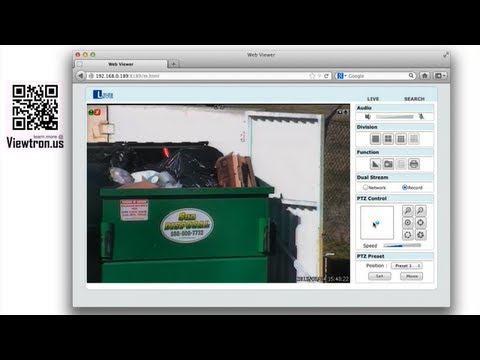This screenshot has width=480, height=360.
Task: Select the single-view Division layout
Action: (x=376, y=139)
